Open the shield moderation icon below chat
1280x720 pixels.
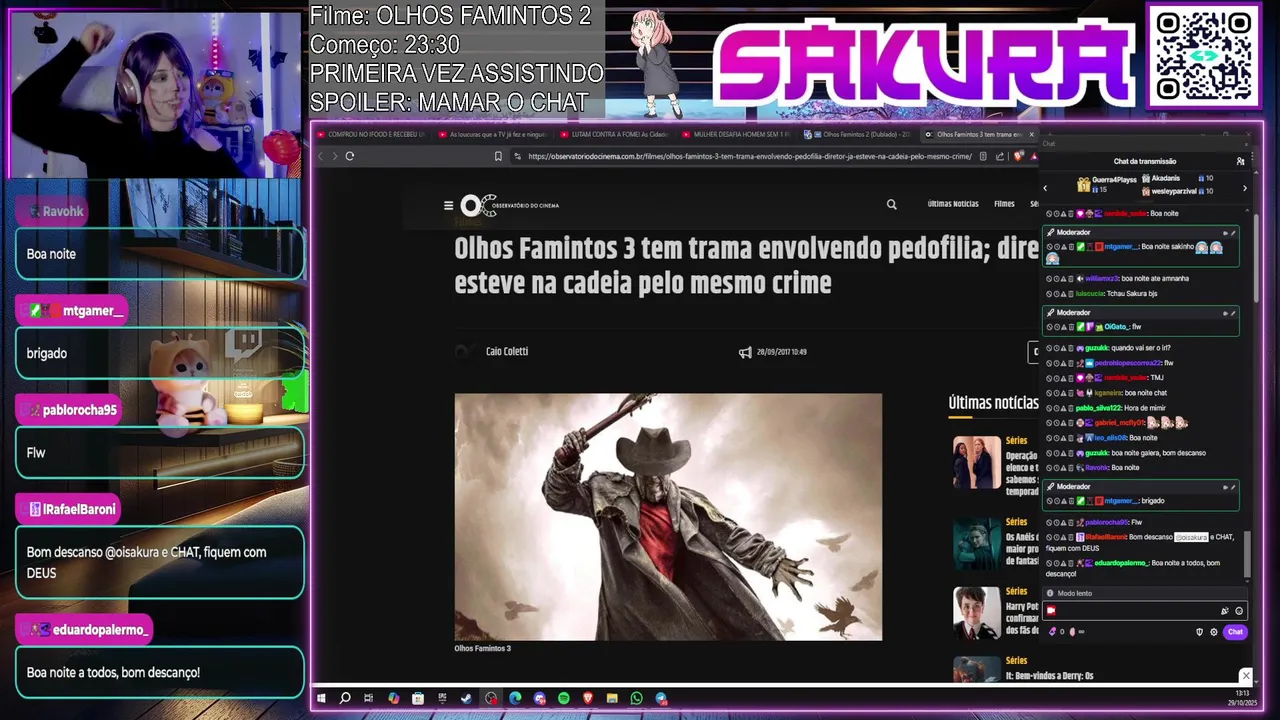point(1199,632)
